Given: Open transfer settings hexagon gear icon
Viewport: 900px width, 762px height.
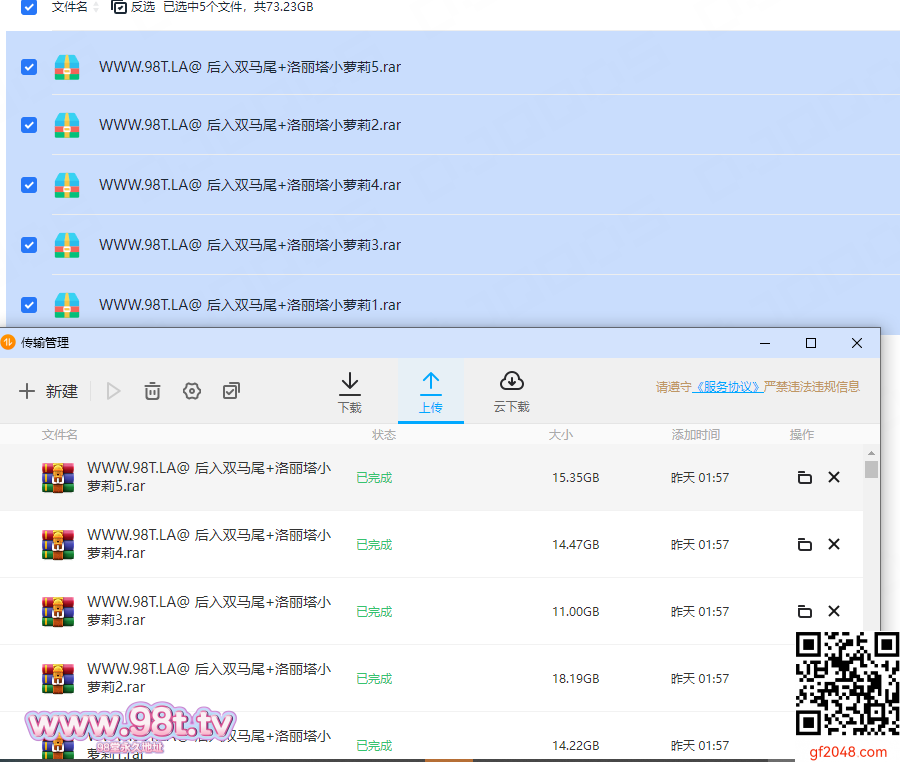Looking at the screenshot, I should [192, 391].
